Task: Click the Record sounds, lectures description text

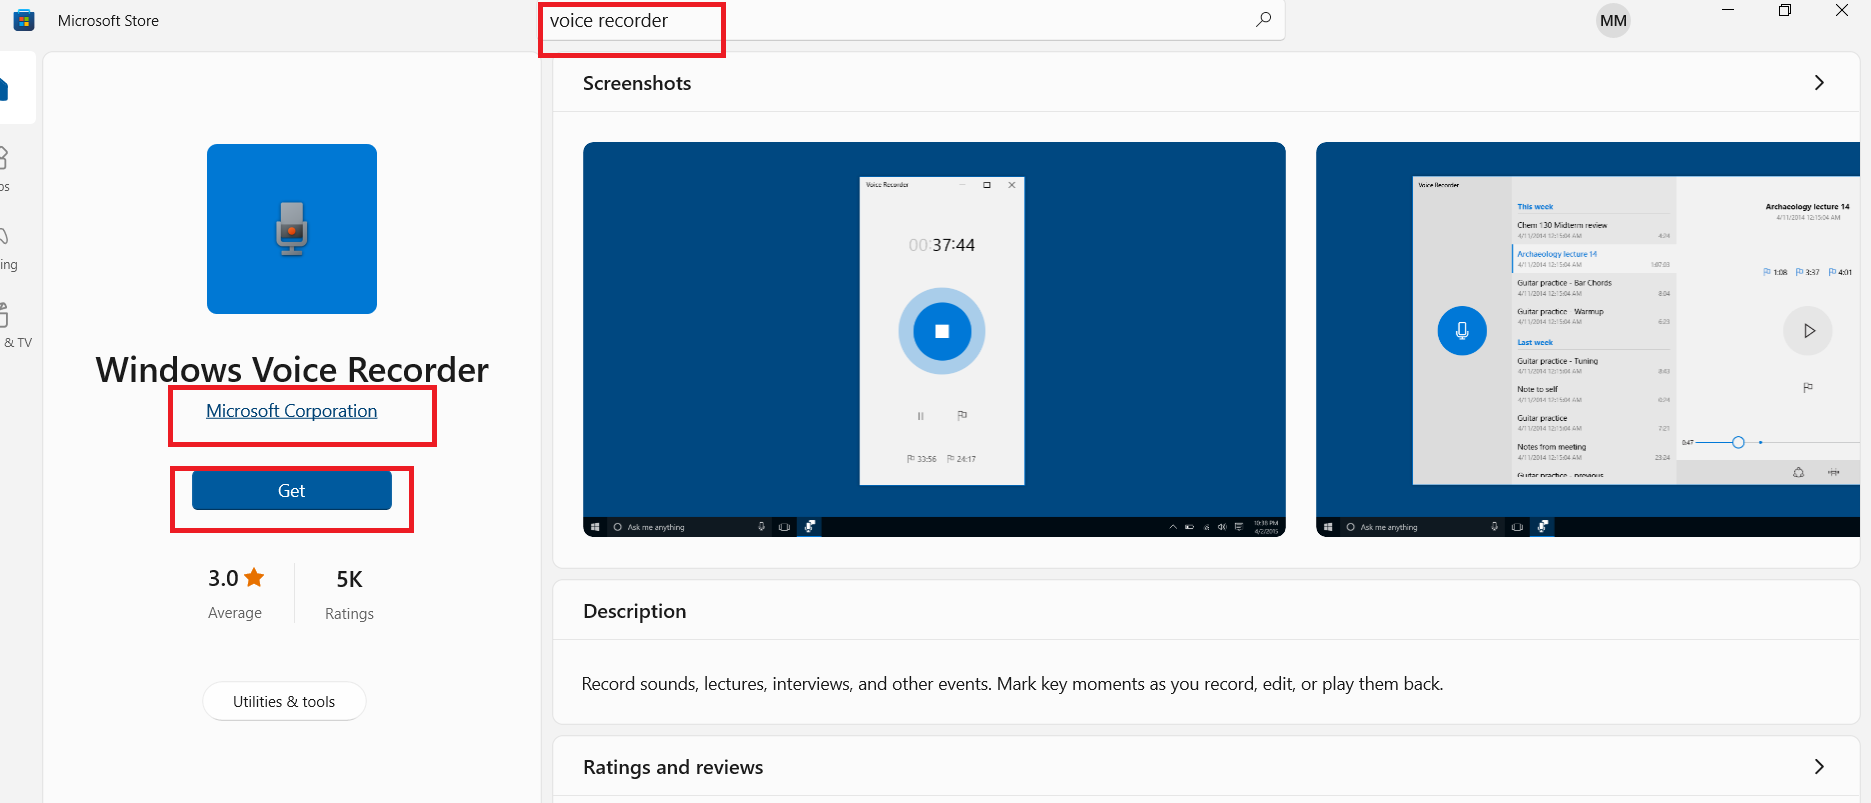Action: pos(1012,684)
